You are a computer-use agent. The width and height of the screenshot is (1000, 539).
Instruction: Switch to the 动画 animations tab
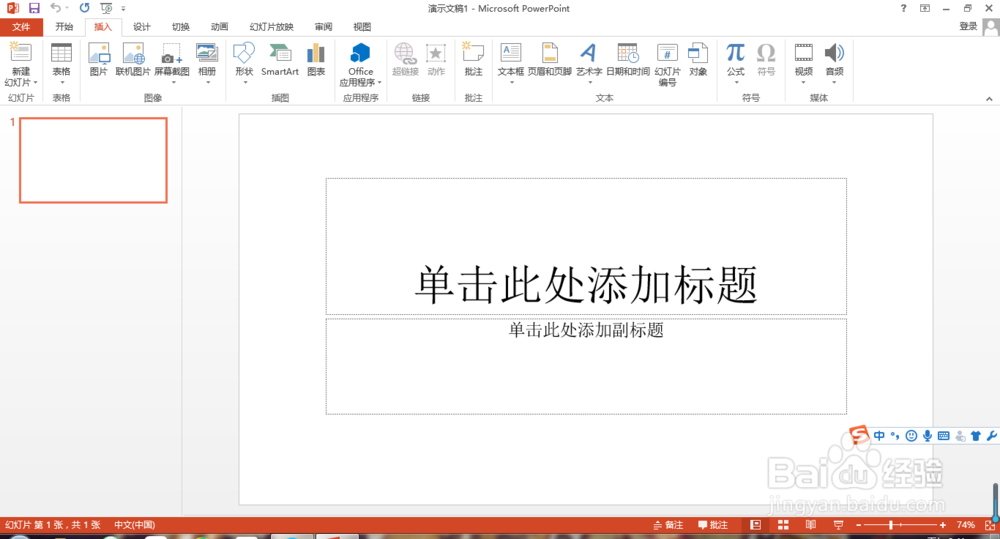coord(219,27)
